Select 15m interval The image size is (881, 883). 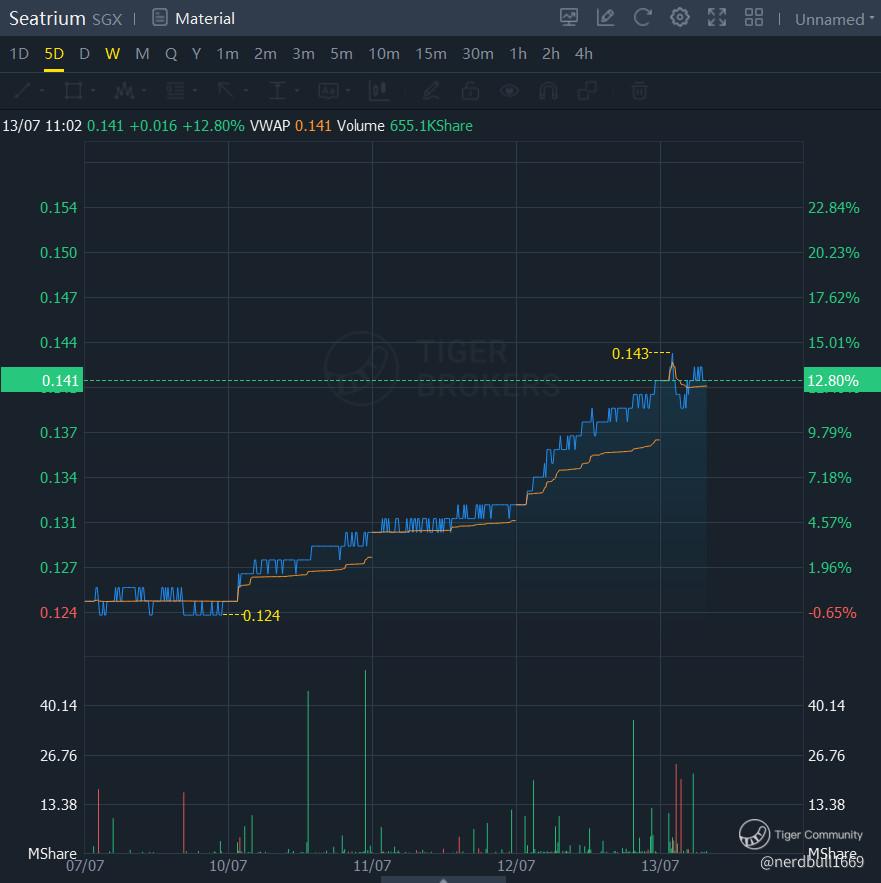tap(431, 53)
